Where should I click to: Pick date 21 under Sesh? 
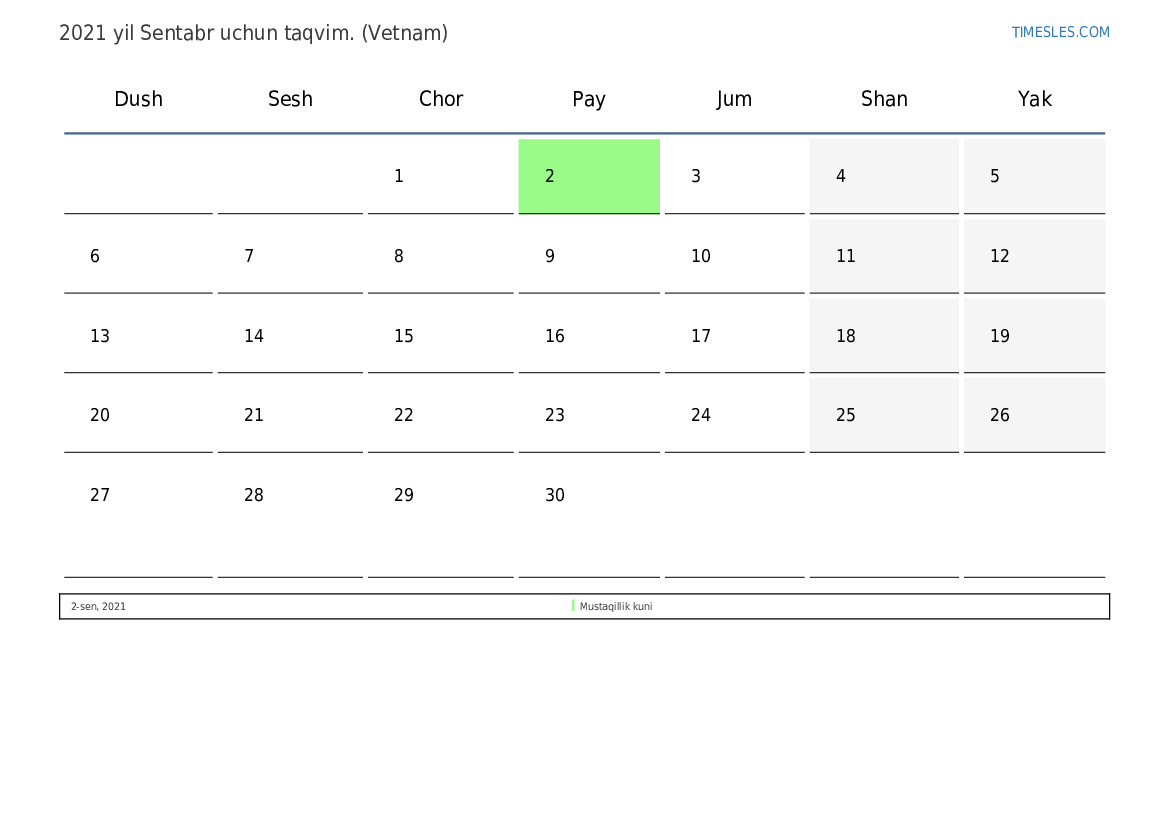[x=290, y=415]
